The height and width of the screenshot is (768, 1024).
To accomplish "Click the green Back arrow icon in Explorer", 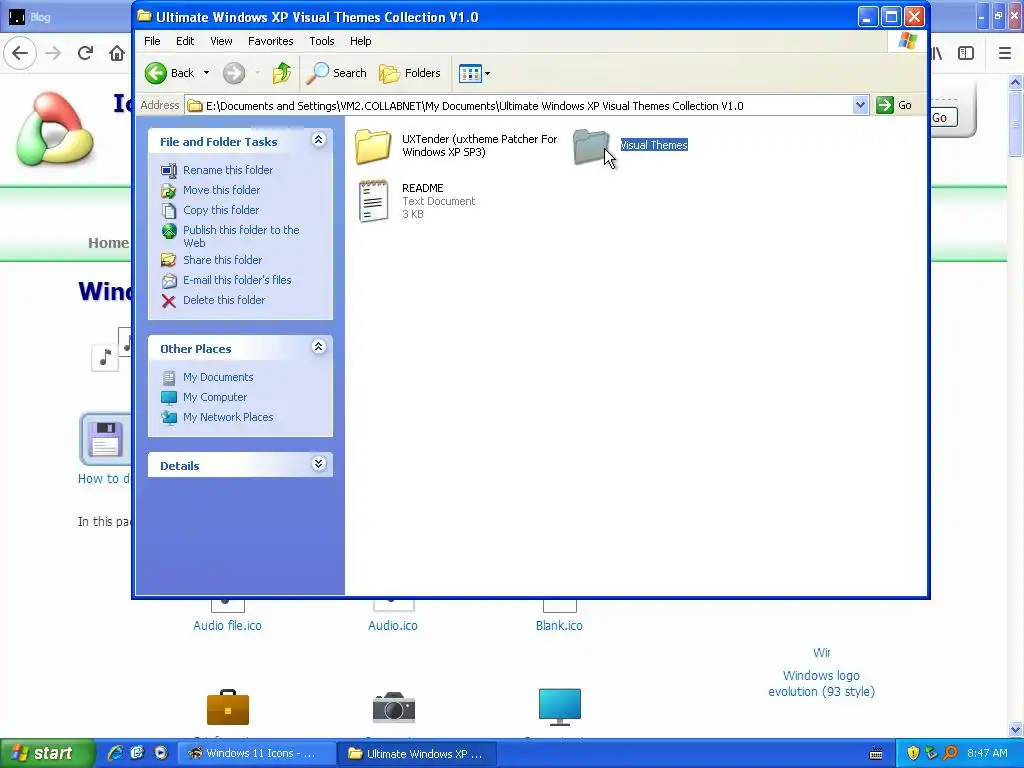I will click(155, 72).
